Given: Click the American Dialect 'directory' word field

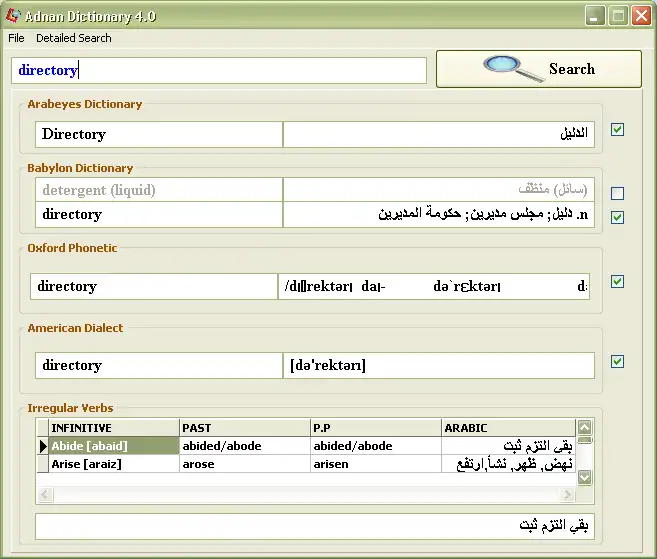Looking at the screenshot, I should (159, 365).
